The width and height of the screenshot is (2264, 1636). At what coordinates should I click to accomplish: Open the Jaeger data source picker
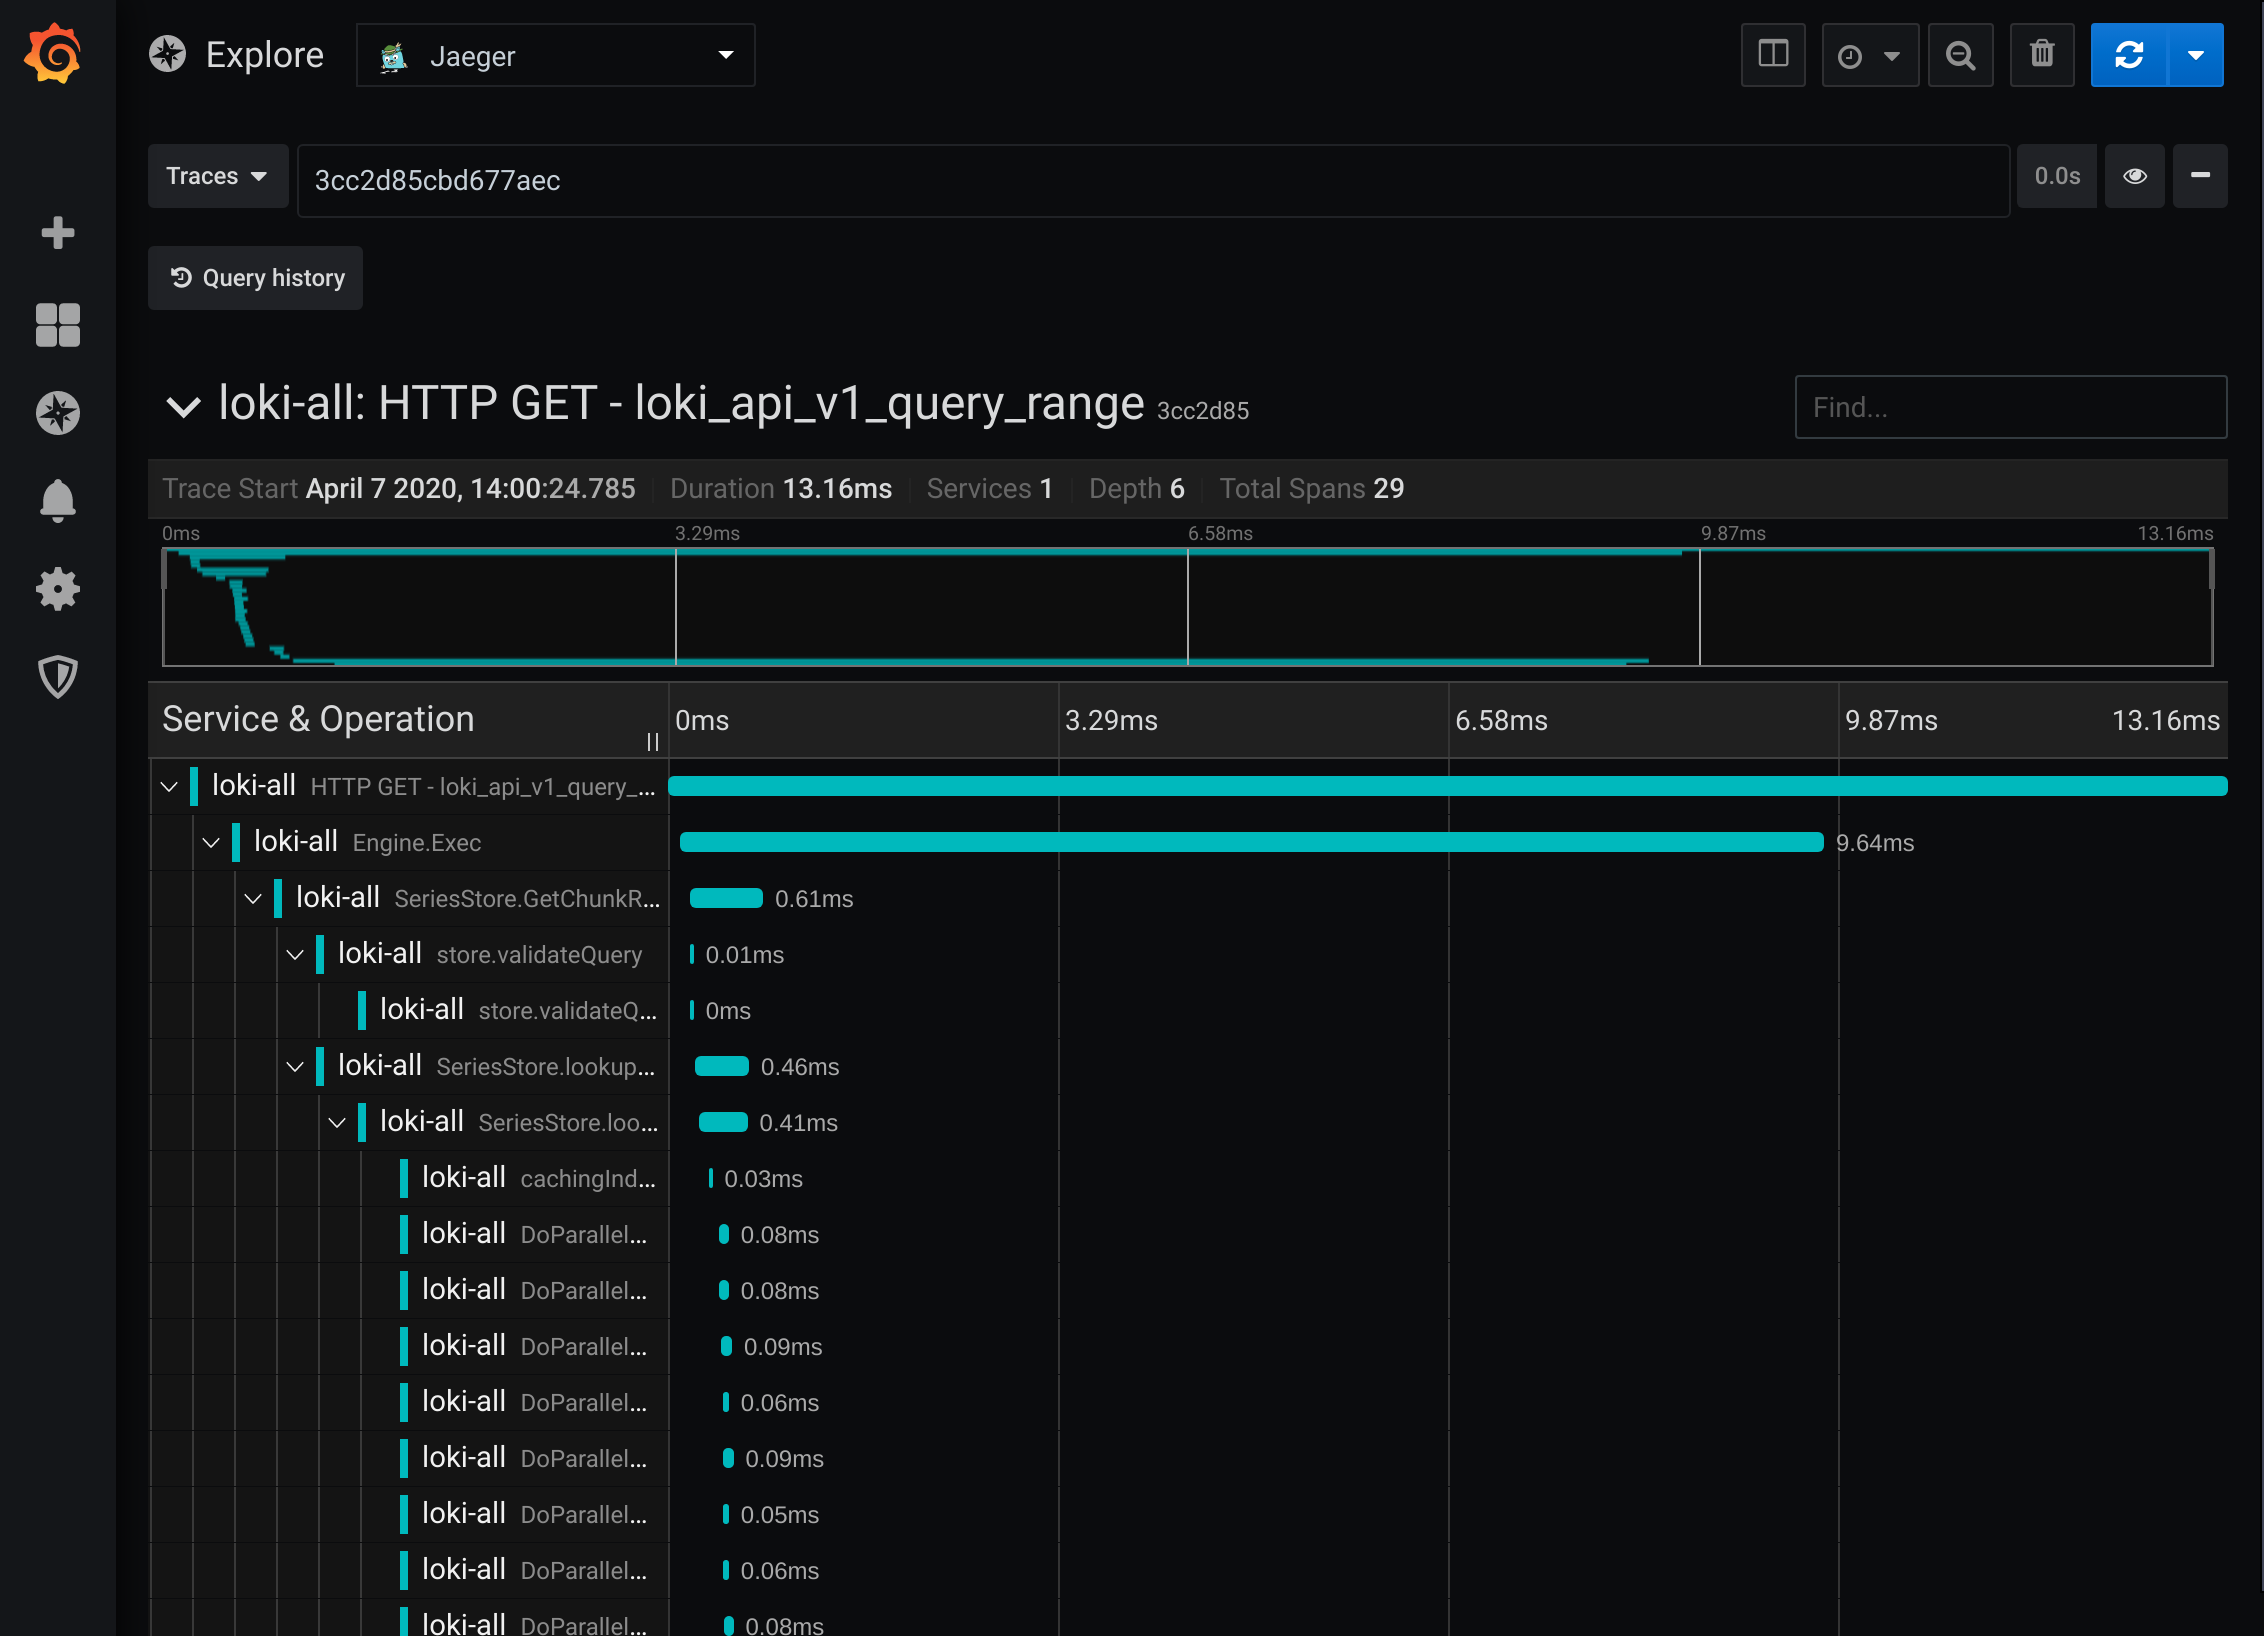[x=555, y=55]
